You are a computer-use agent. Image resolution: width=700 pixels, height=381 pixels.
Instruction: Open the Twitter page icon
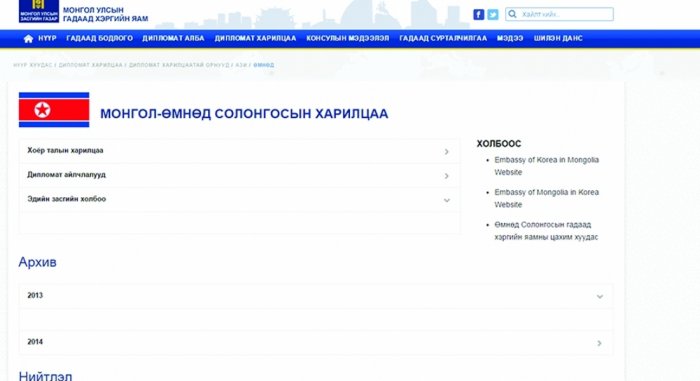click(x=492, y=14)
